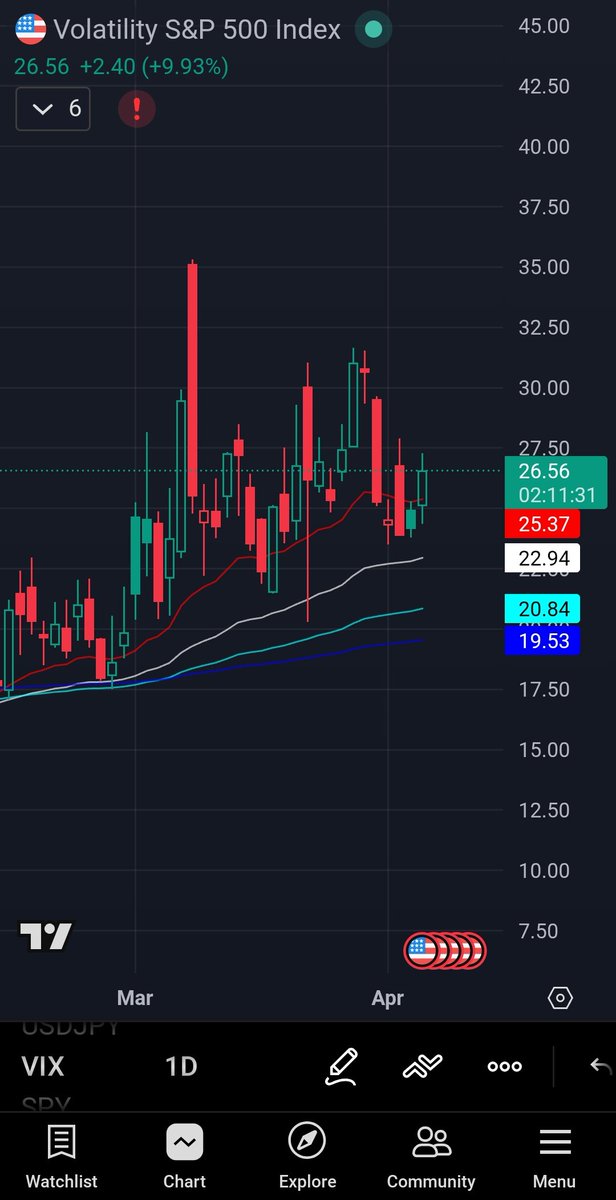Screen dimensions: 616x1200
Task: Tap the 45.00 price axis label
Action: (545, 26)
